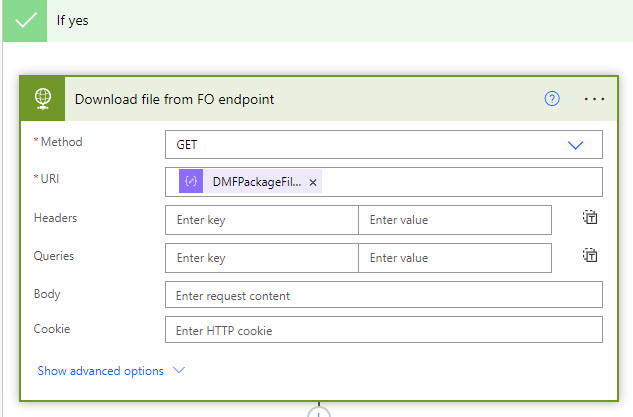Screen dimensions: 633x417
Task: Click the Headers 'Enter value' field
Action: click(454, 220)
